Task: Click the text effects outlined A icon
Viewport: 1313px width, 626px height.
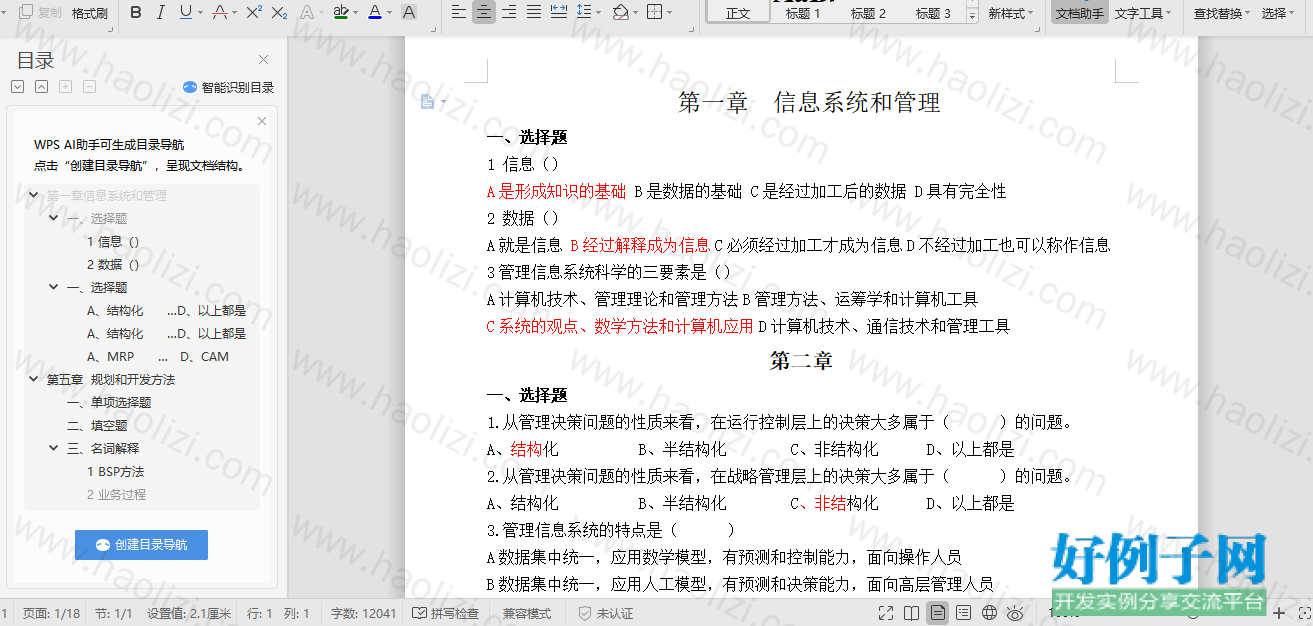Action: point(307,13)
